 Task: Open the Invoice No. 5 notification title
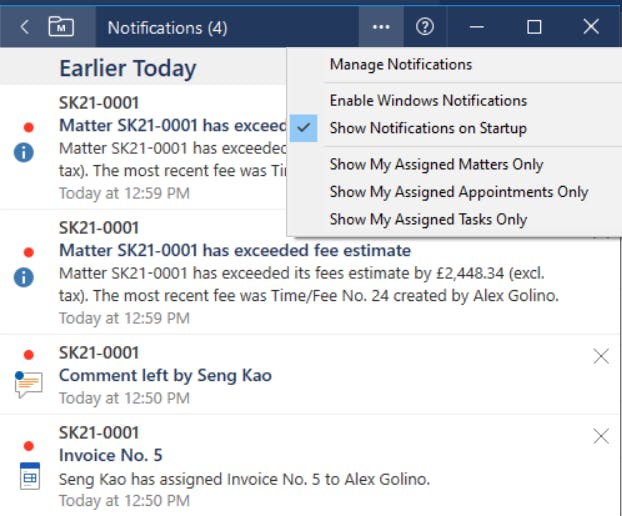(x=111, y=456)
